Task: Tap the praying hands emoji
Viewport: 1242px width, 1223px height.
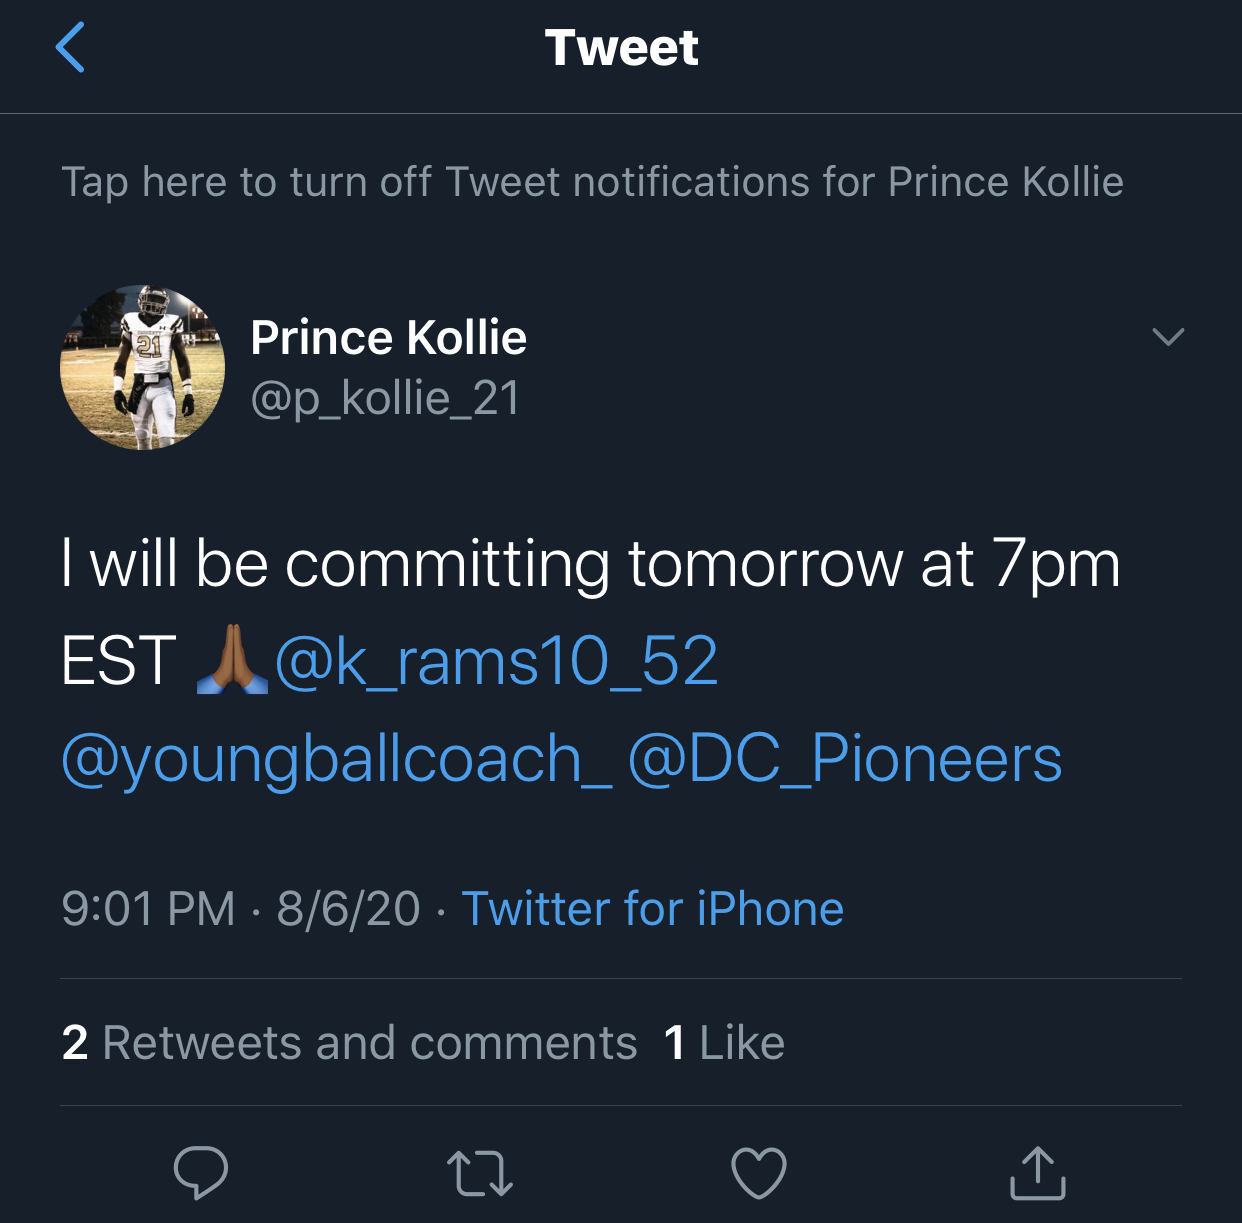Action: pos(232,660)
